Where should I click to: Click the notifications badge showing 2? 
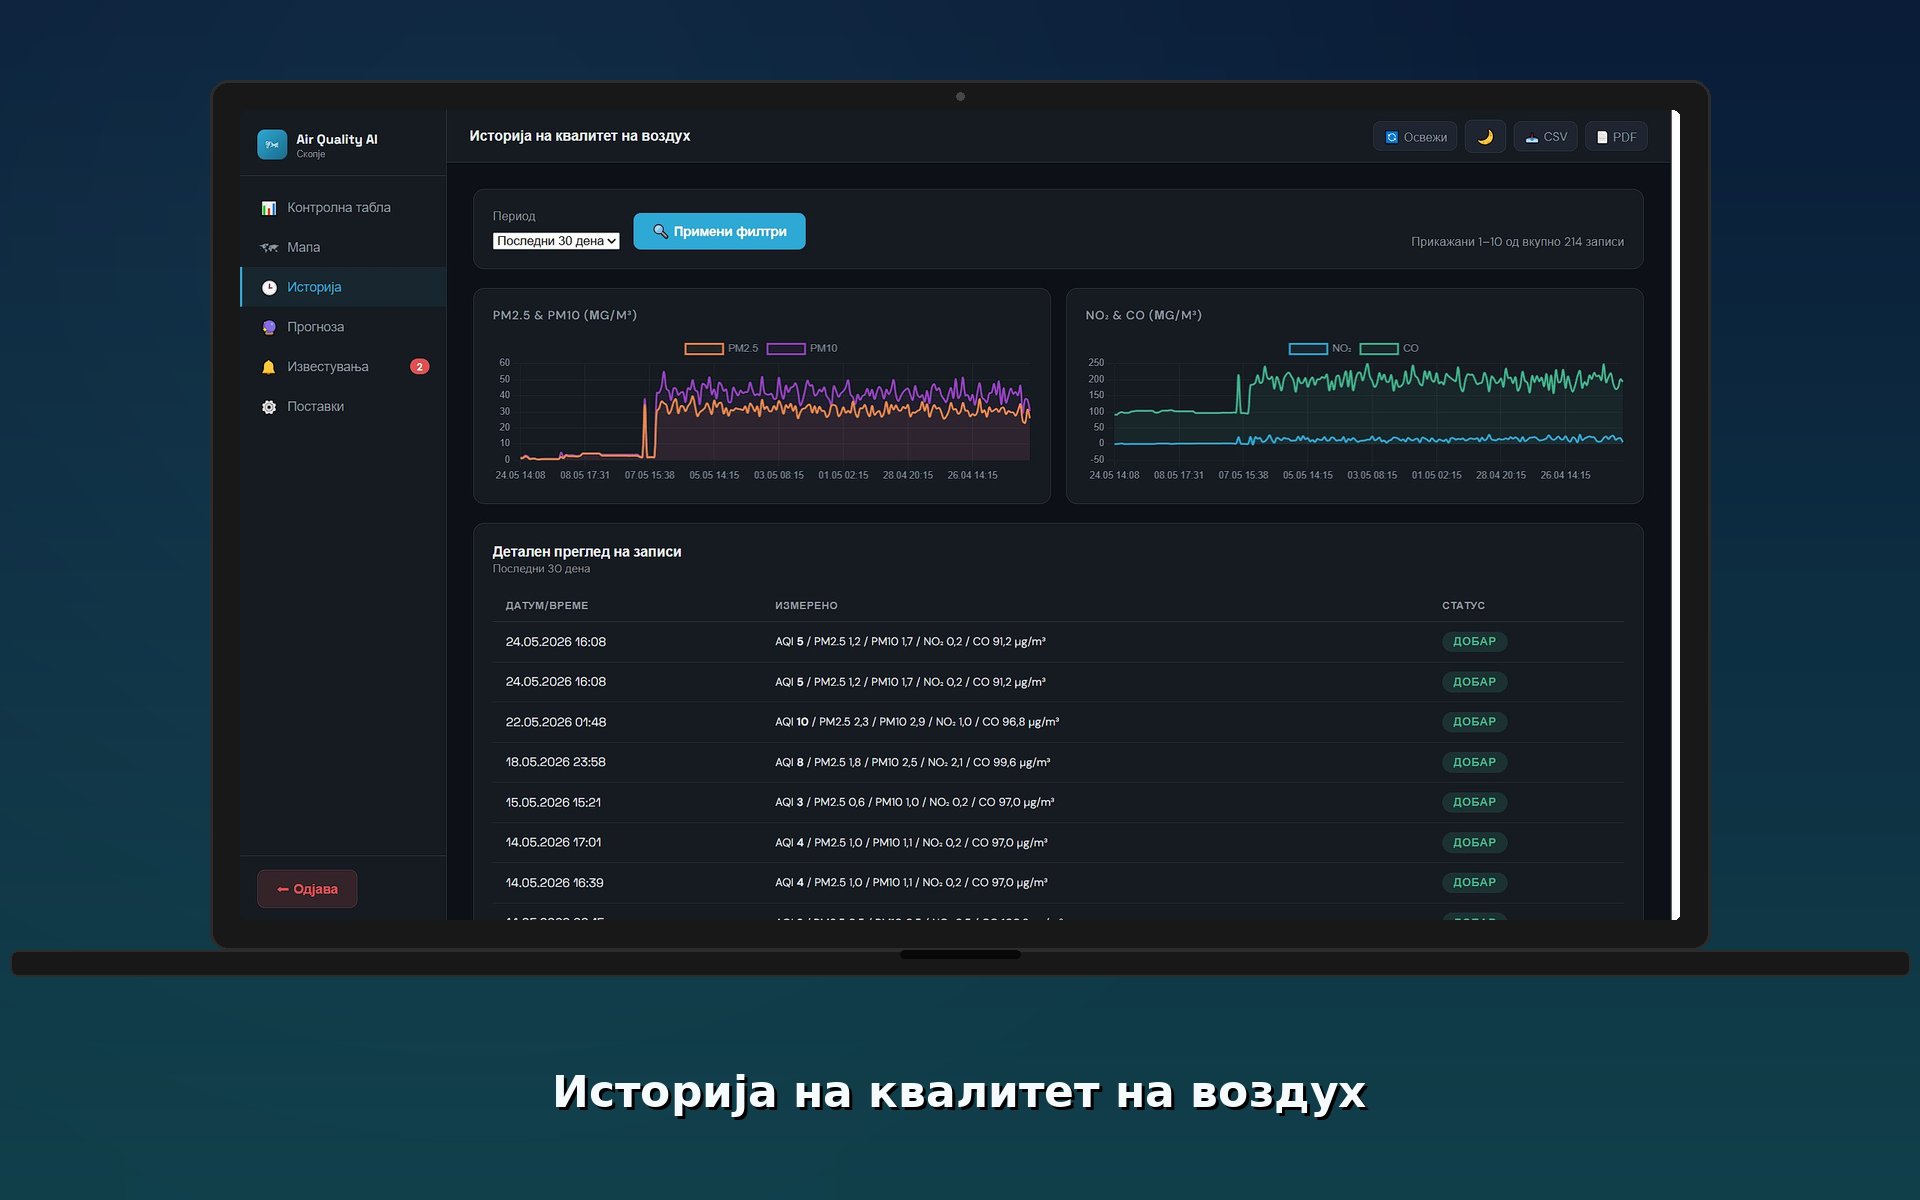click(420, 367)
